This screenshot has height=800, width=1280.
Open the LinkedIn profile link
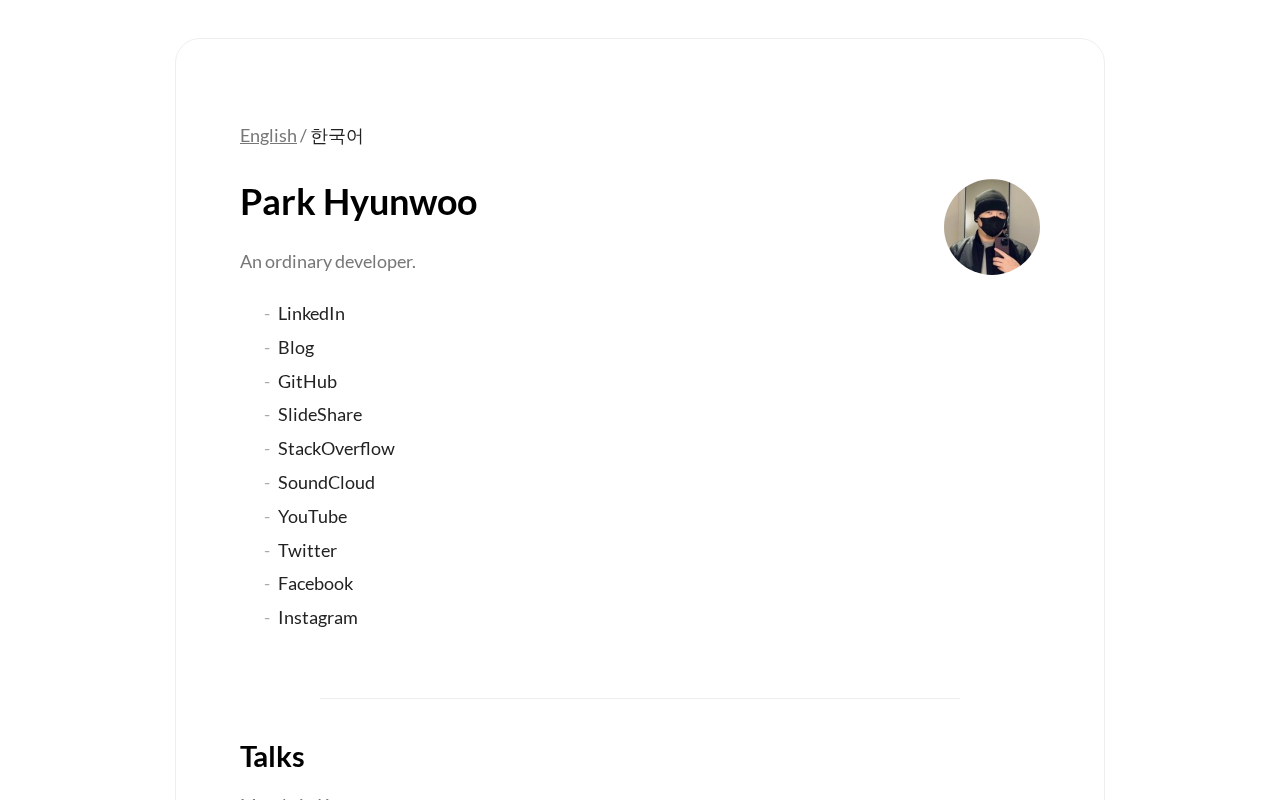311,314
